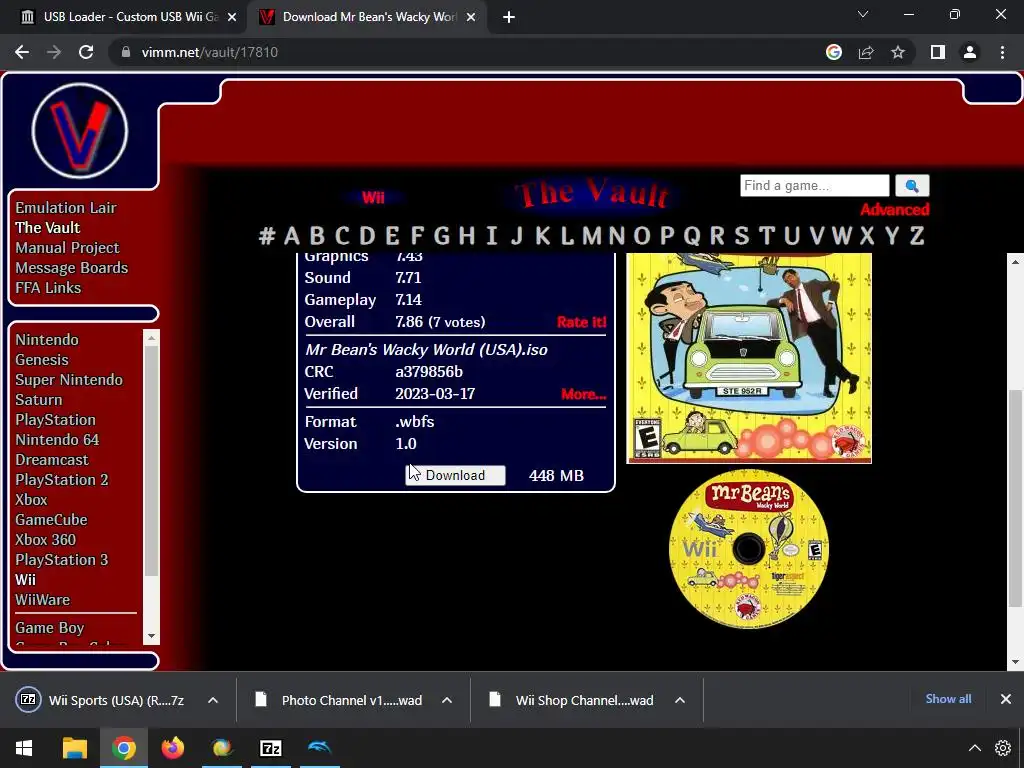Select WiiWare system

pos(42,600)
